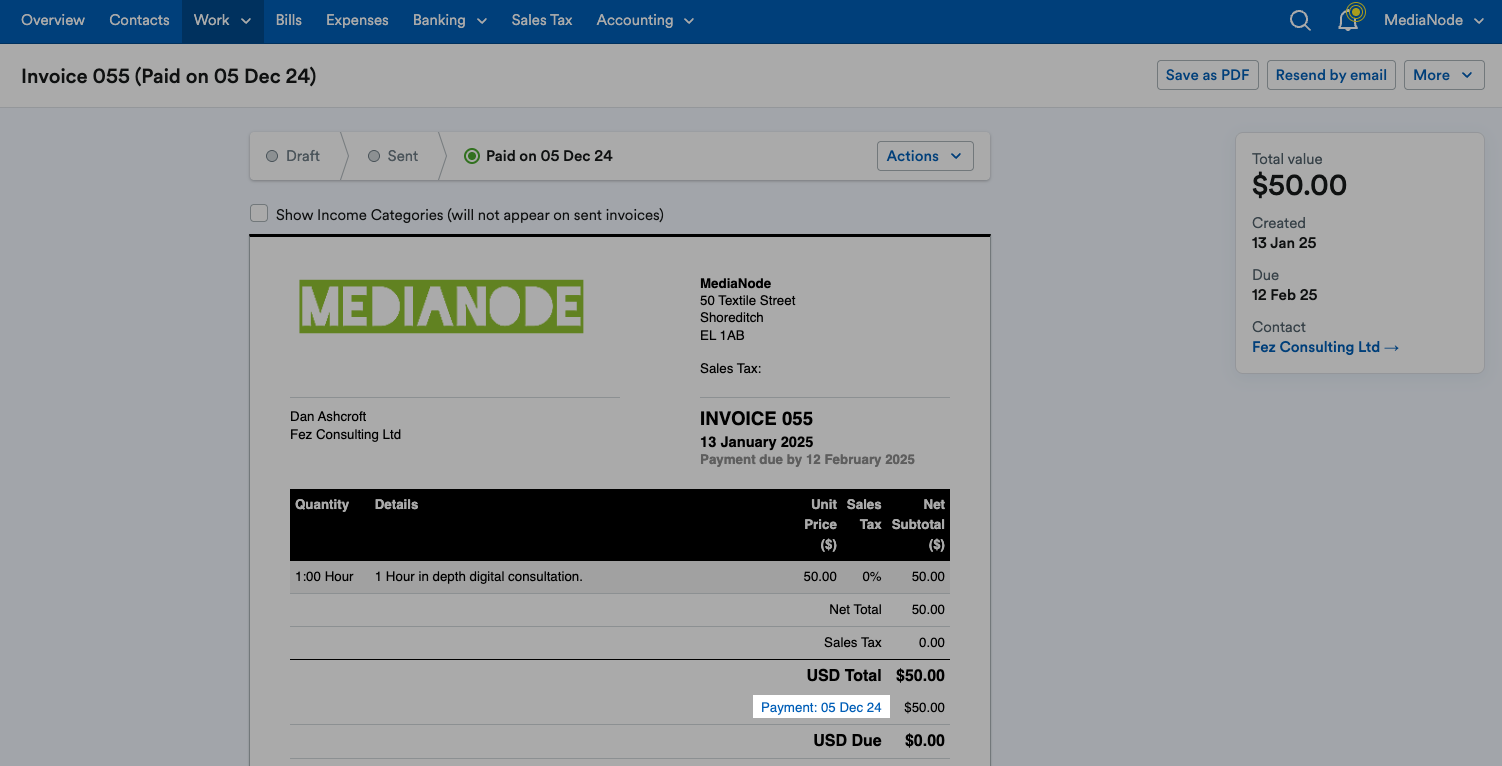The height and width of the screenshot is (766, 1502).
Task: Click the Dan Ashcroft recipient name
Action: (x=328, y=417)
